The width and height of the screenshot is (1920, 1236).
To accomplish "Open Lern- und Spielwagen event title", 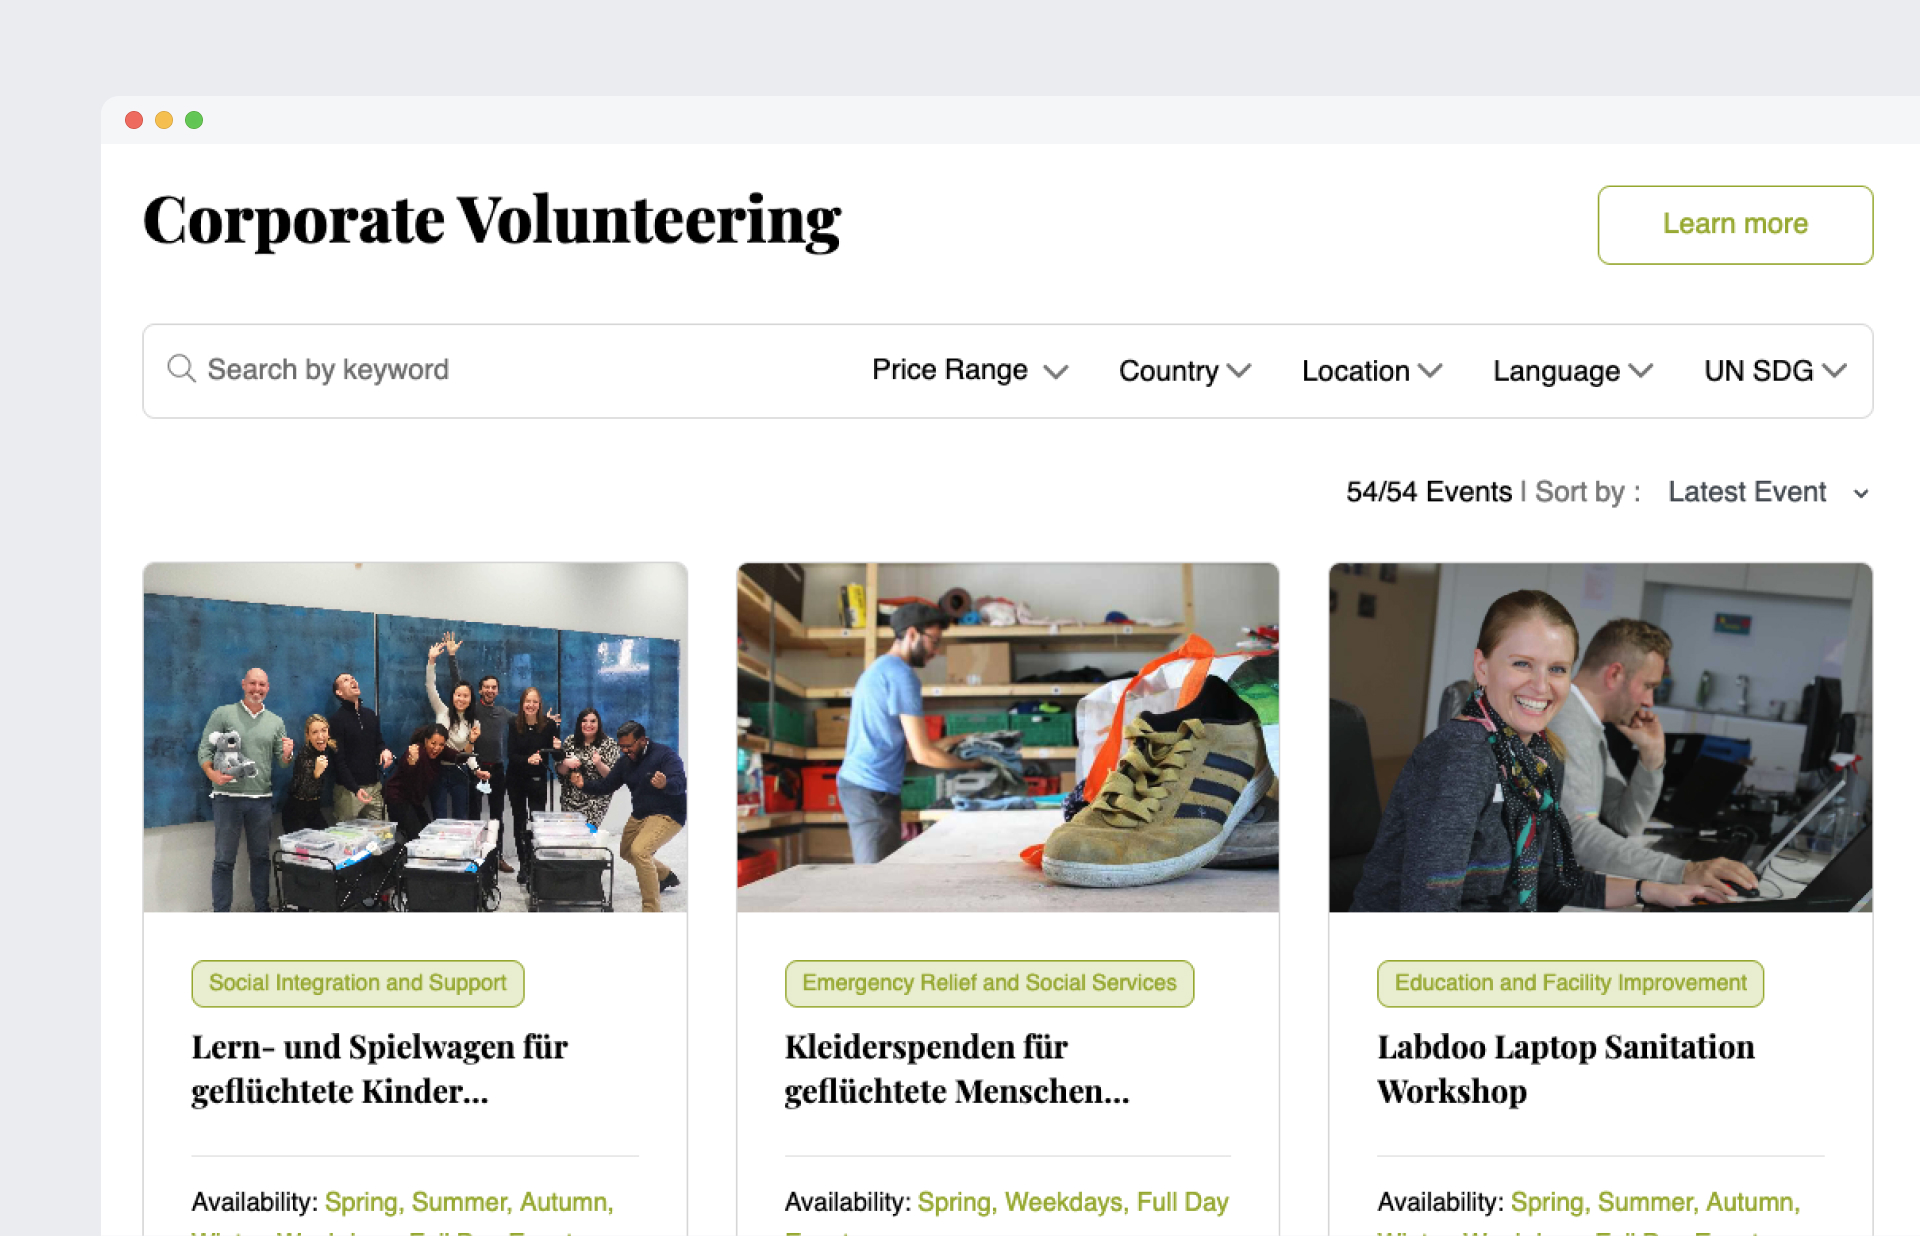I will point(380,1069).
